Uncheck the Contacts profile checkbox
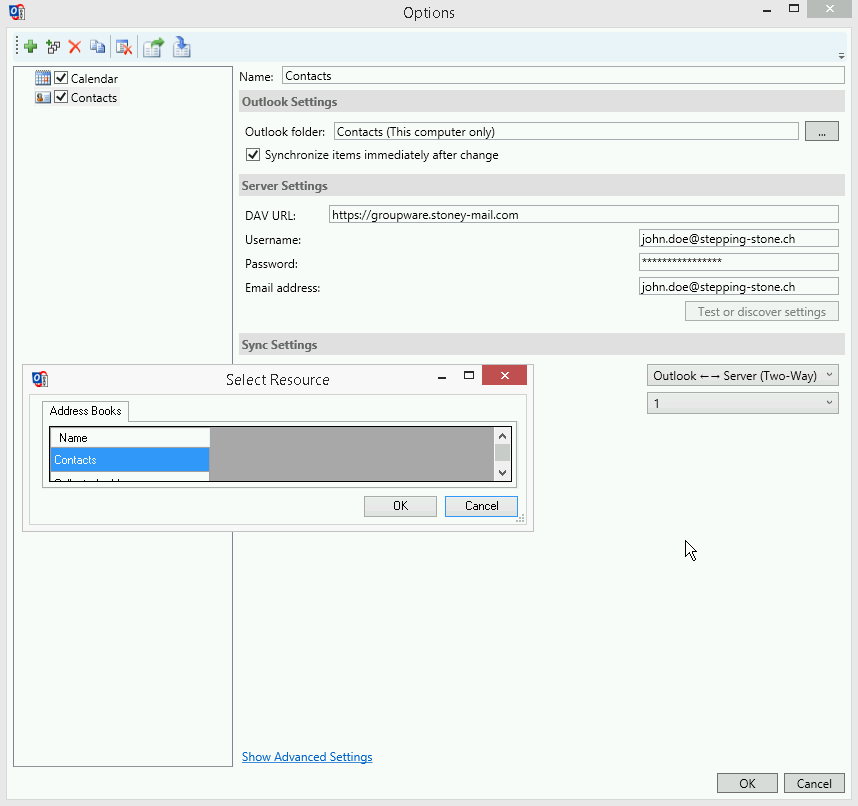The height and width of the screenshot is (806, 858). pos(61,98)
